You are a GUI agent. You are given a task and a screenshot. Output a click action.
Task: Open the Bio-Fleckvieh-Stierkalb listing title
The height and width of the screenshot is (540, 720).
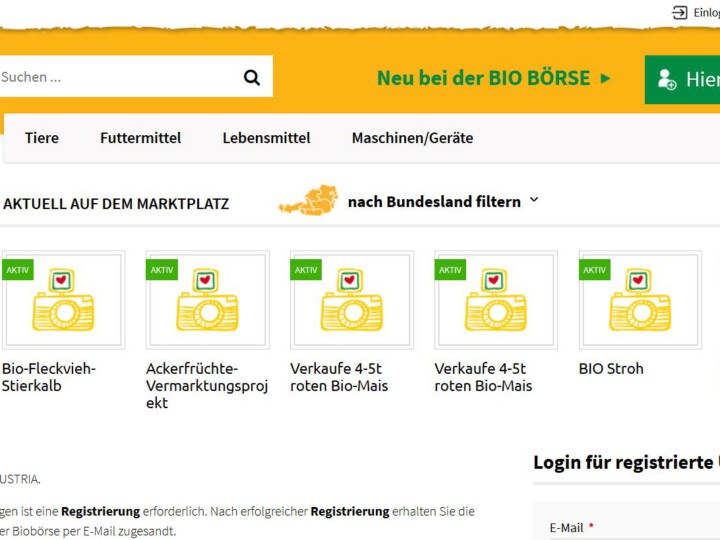[x=49, y=377]
